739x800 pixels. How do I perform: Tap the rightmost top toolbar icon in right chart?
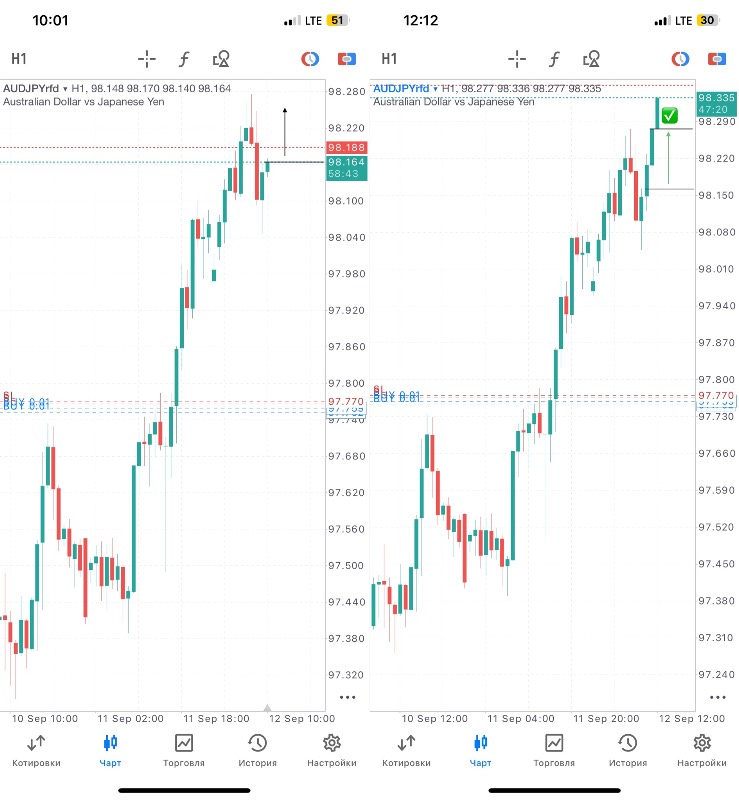pyautogui.click(x=716, y=59)
